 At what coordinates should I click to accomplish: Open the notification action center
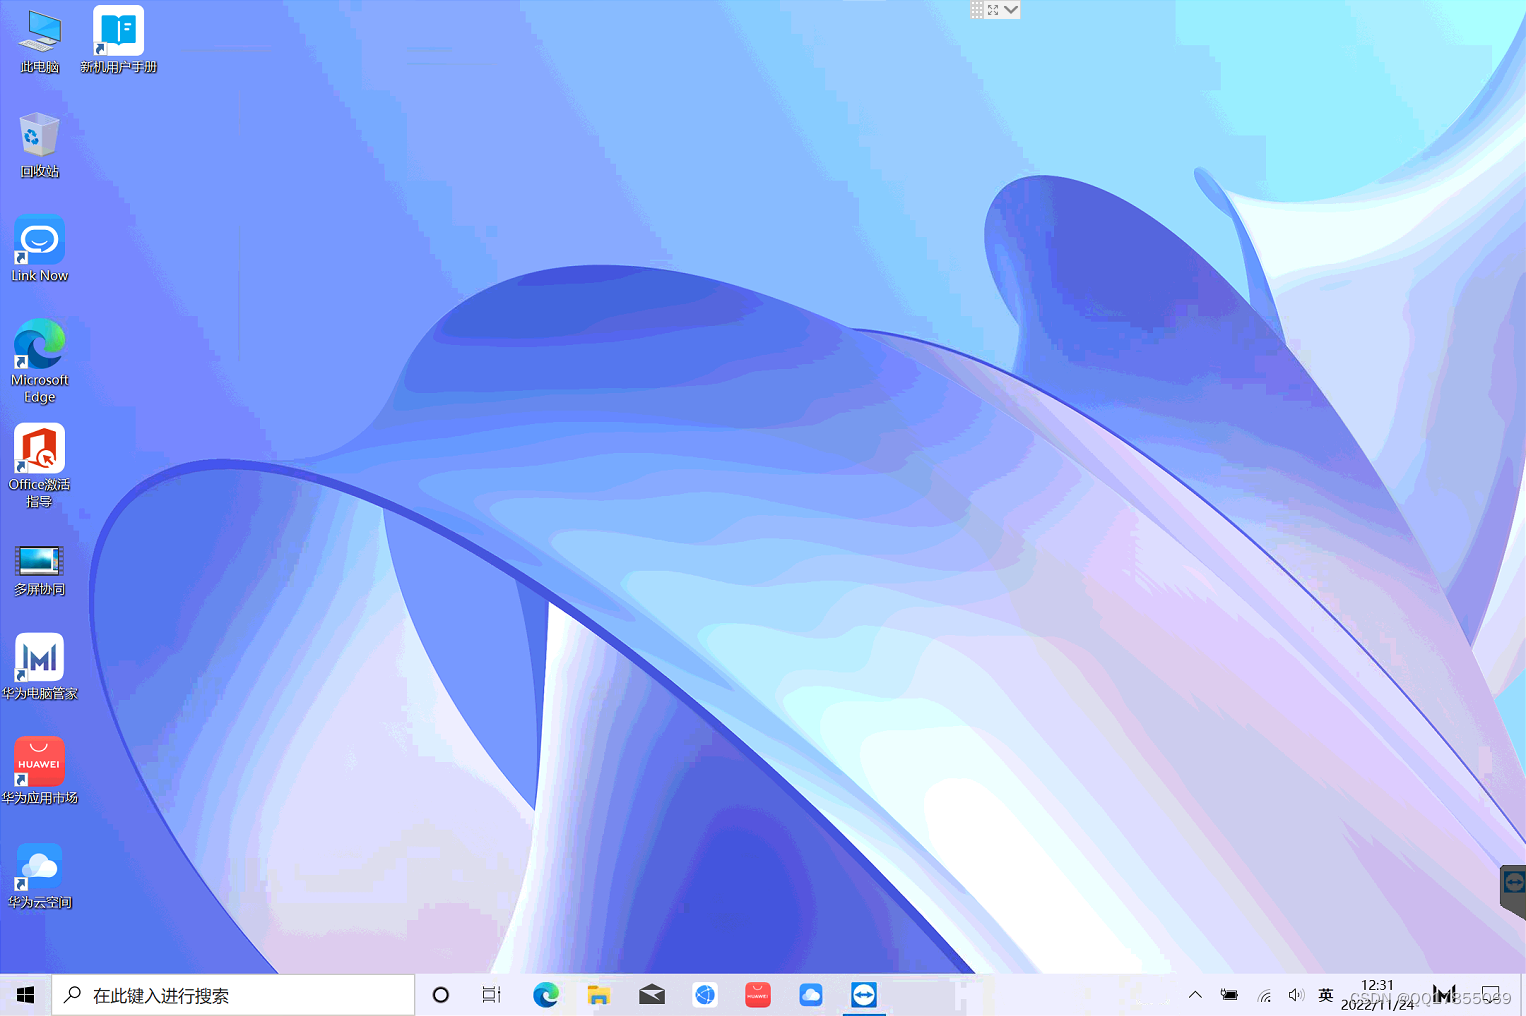pyautogui.click(x=1490, y=995)
